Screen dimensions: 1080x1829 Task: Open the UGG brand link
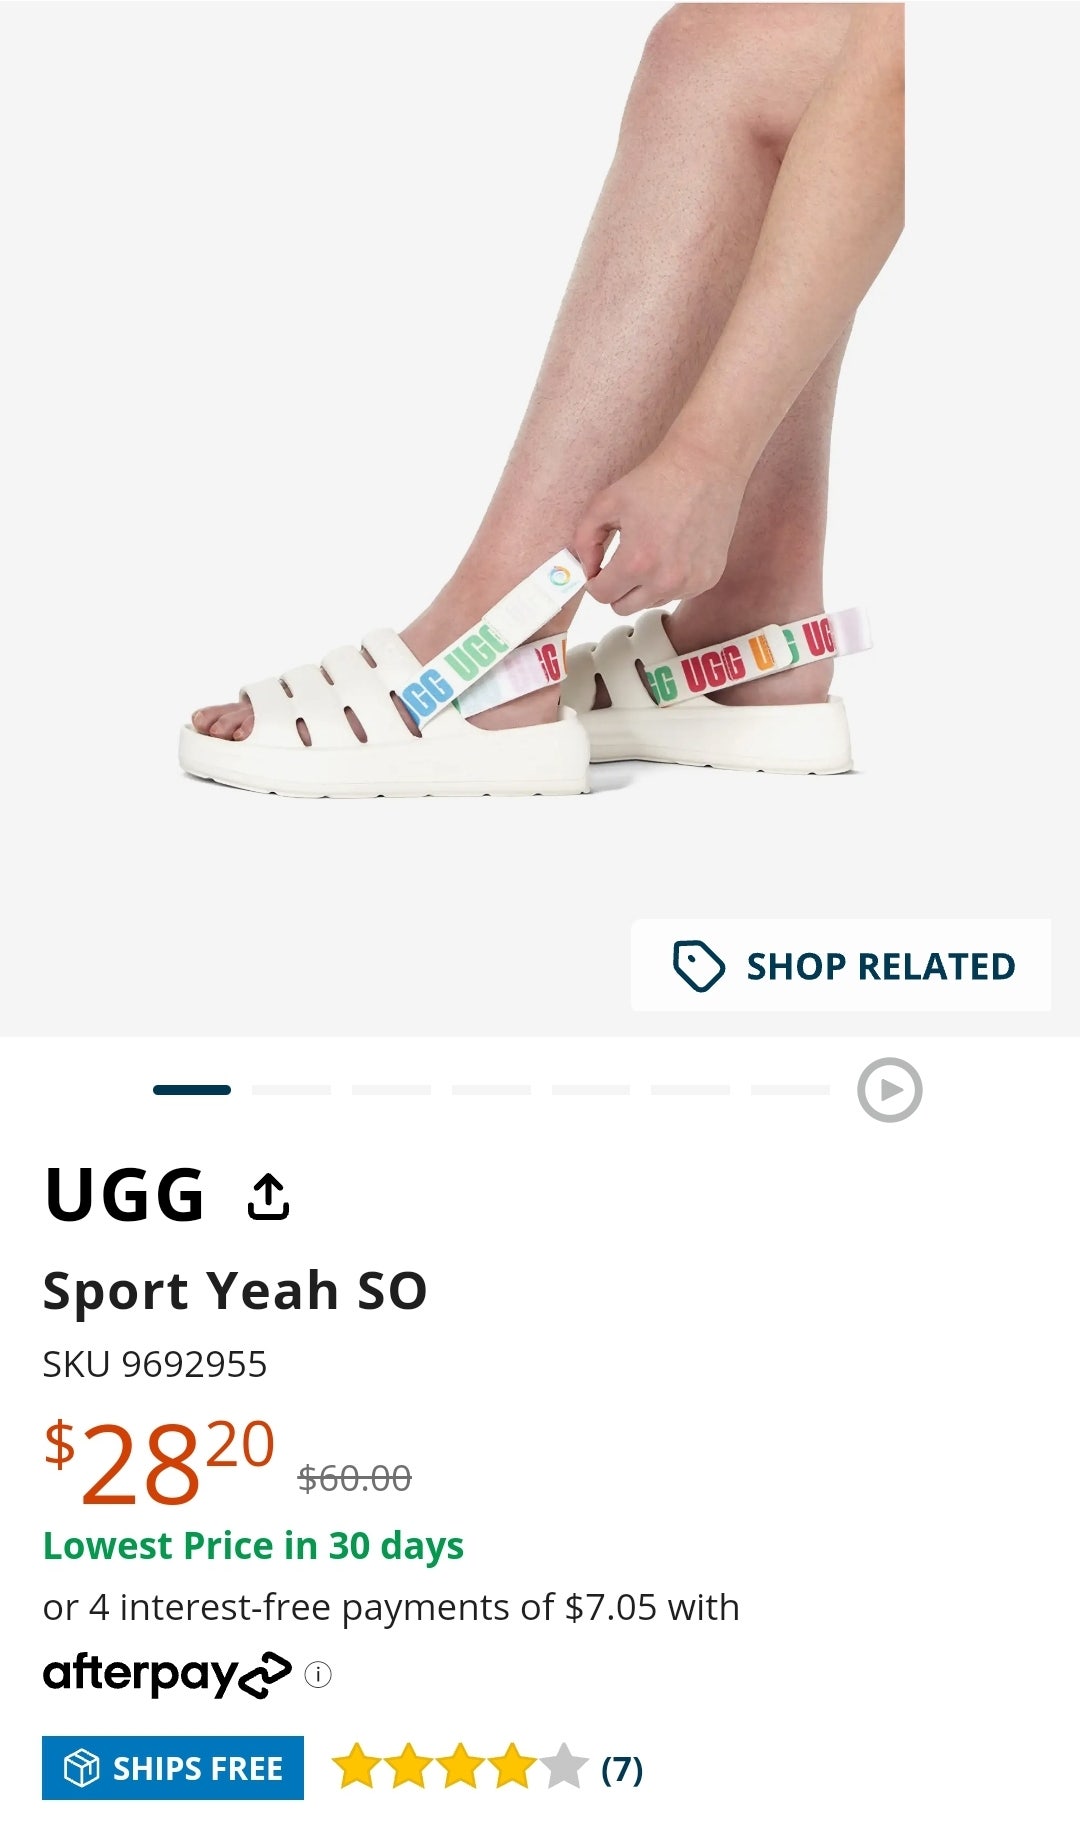(x=125, y=1195)
